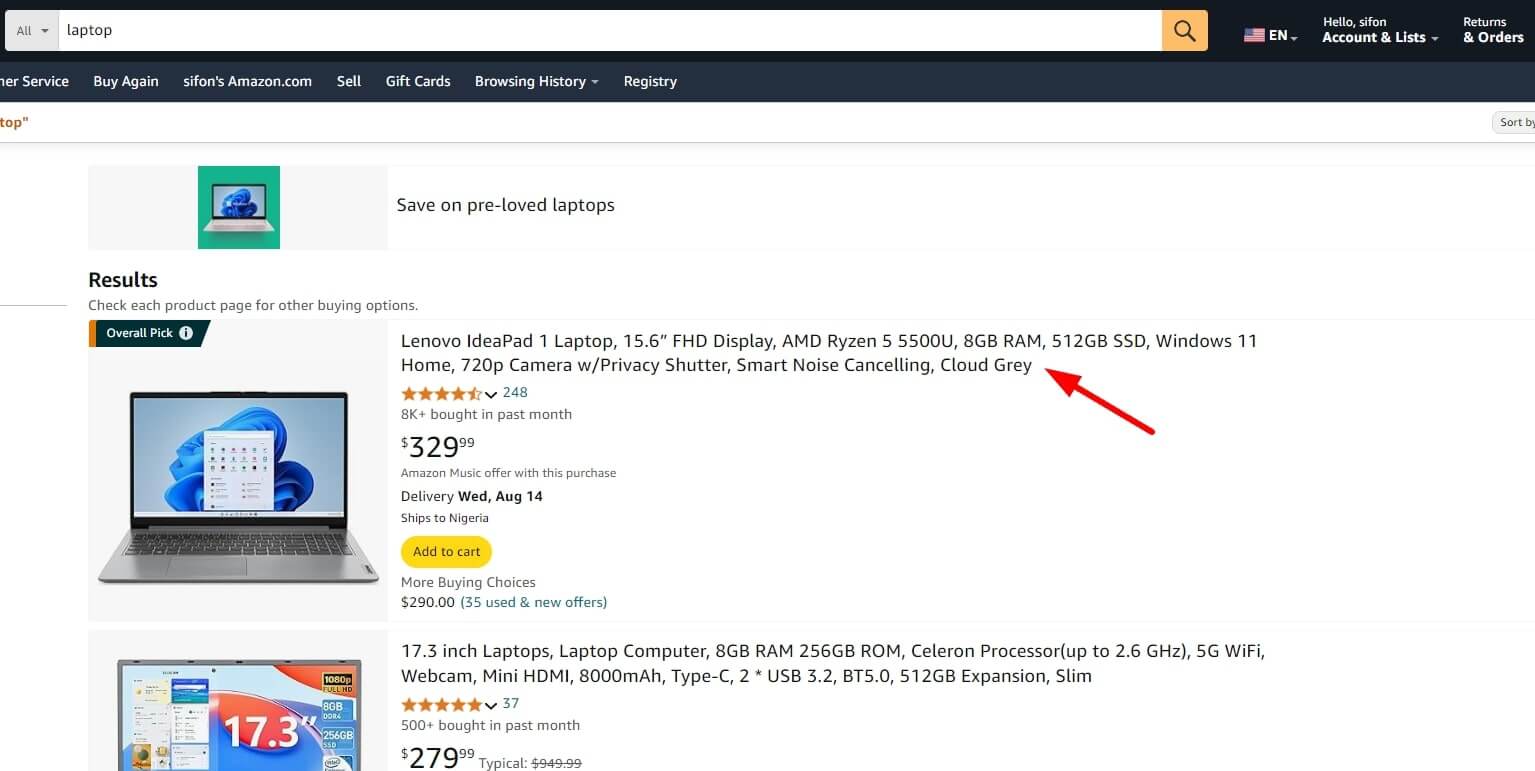Click the Lenovo laptop star rating
This screenshot has width=1535, height=771.
click(x=442, y=394)
